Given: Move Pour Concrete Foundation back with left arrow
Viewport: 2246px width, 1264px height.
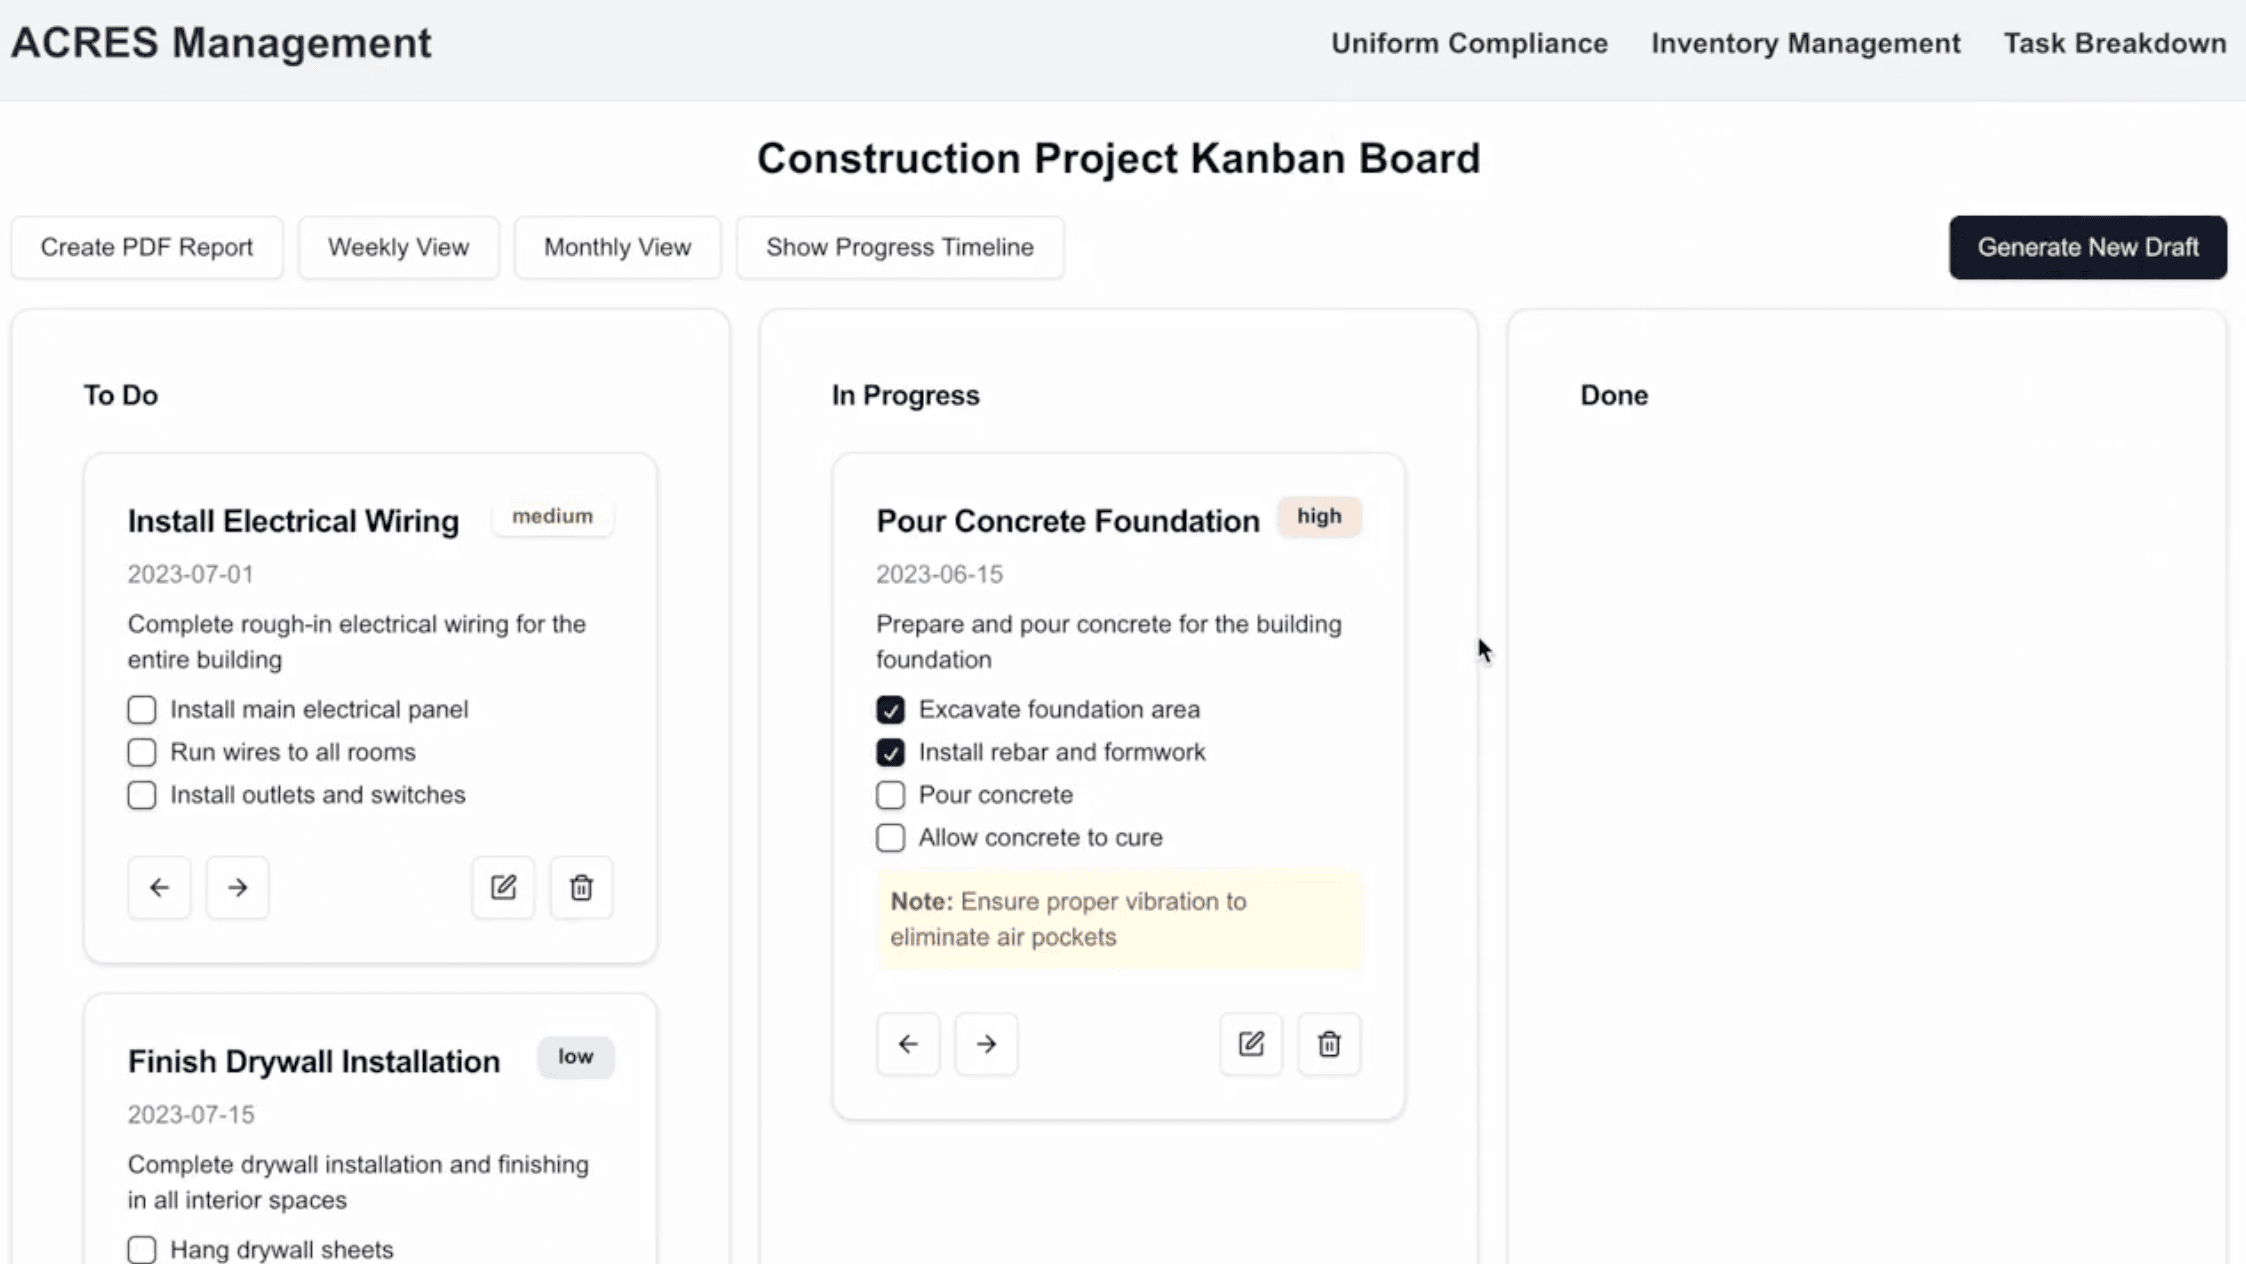Looking at the screenshot, I should tap(908, 1044).
